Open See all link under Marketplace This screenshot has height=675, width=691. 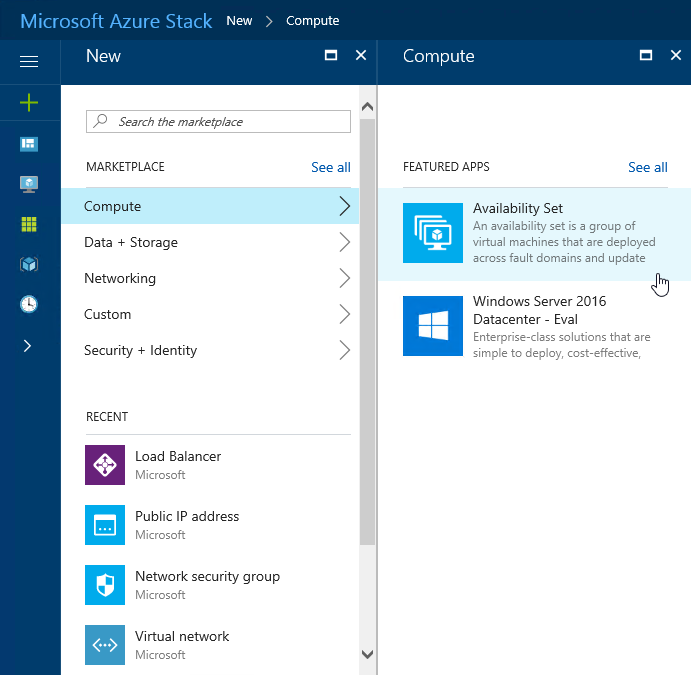point(331,167)
